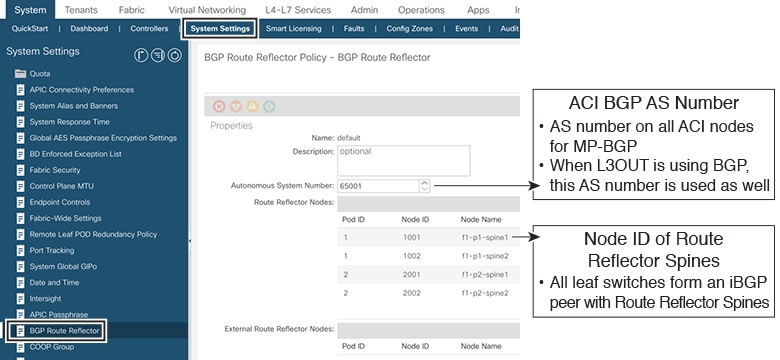Click the first System Settings toolbar icon

[x=141, y=55]
